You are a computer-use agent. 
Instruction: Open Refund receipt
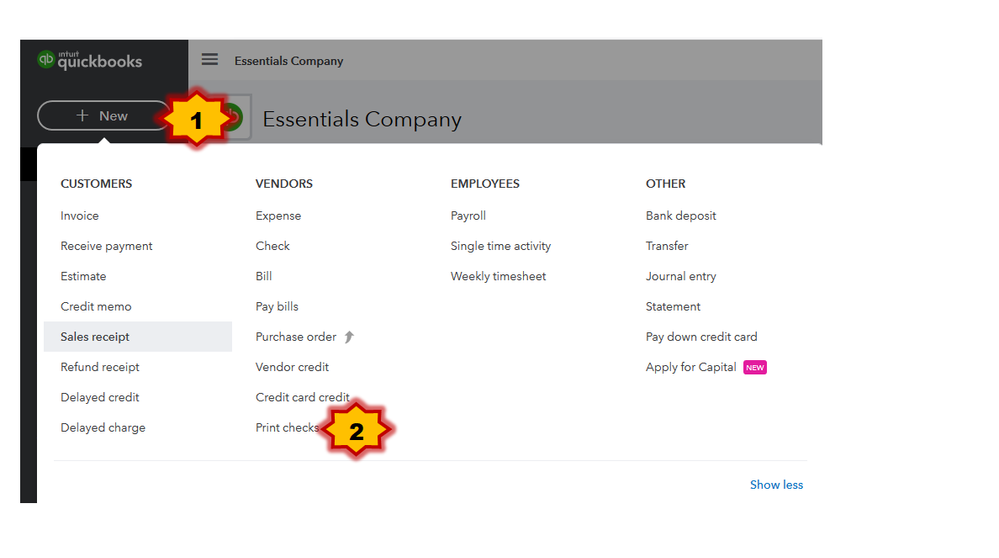100,367
